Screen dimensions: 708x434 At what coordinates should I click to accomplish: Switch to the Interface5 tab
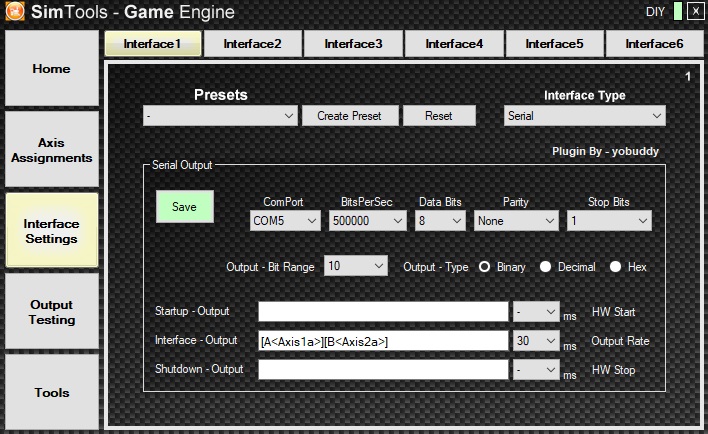[554, 44]
